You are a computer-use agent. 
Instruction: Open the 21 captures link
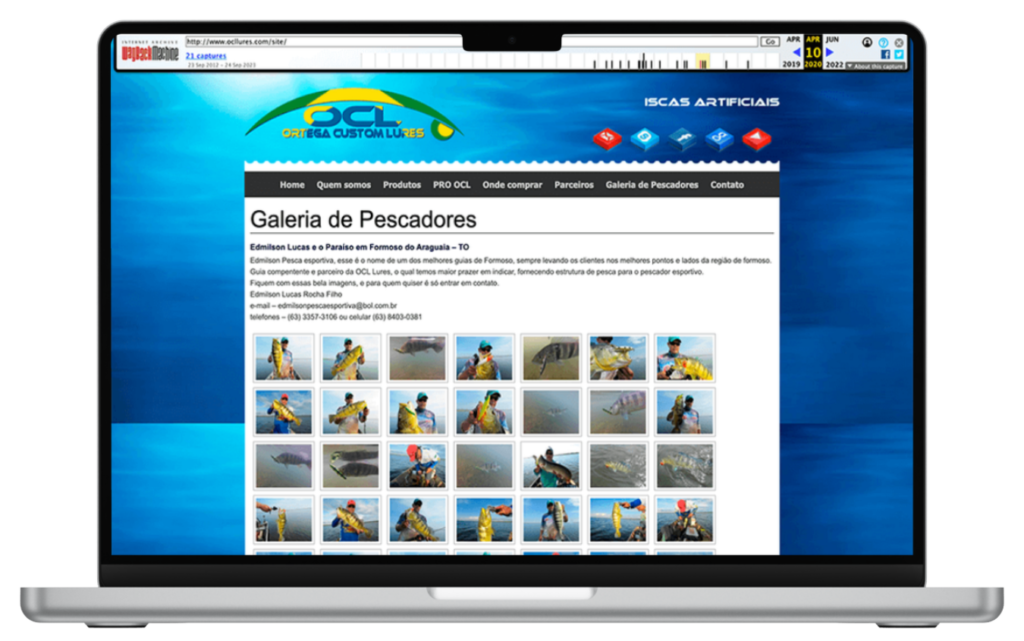(x=205, y=56)
